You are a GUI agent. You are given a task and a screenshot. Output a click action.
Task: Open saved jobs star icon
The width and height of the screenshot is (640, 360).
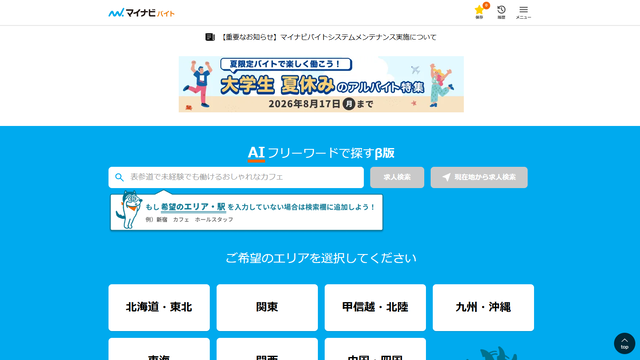coord(479,12)
